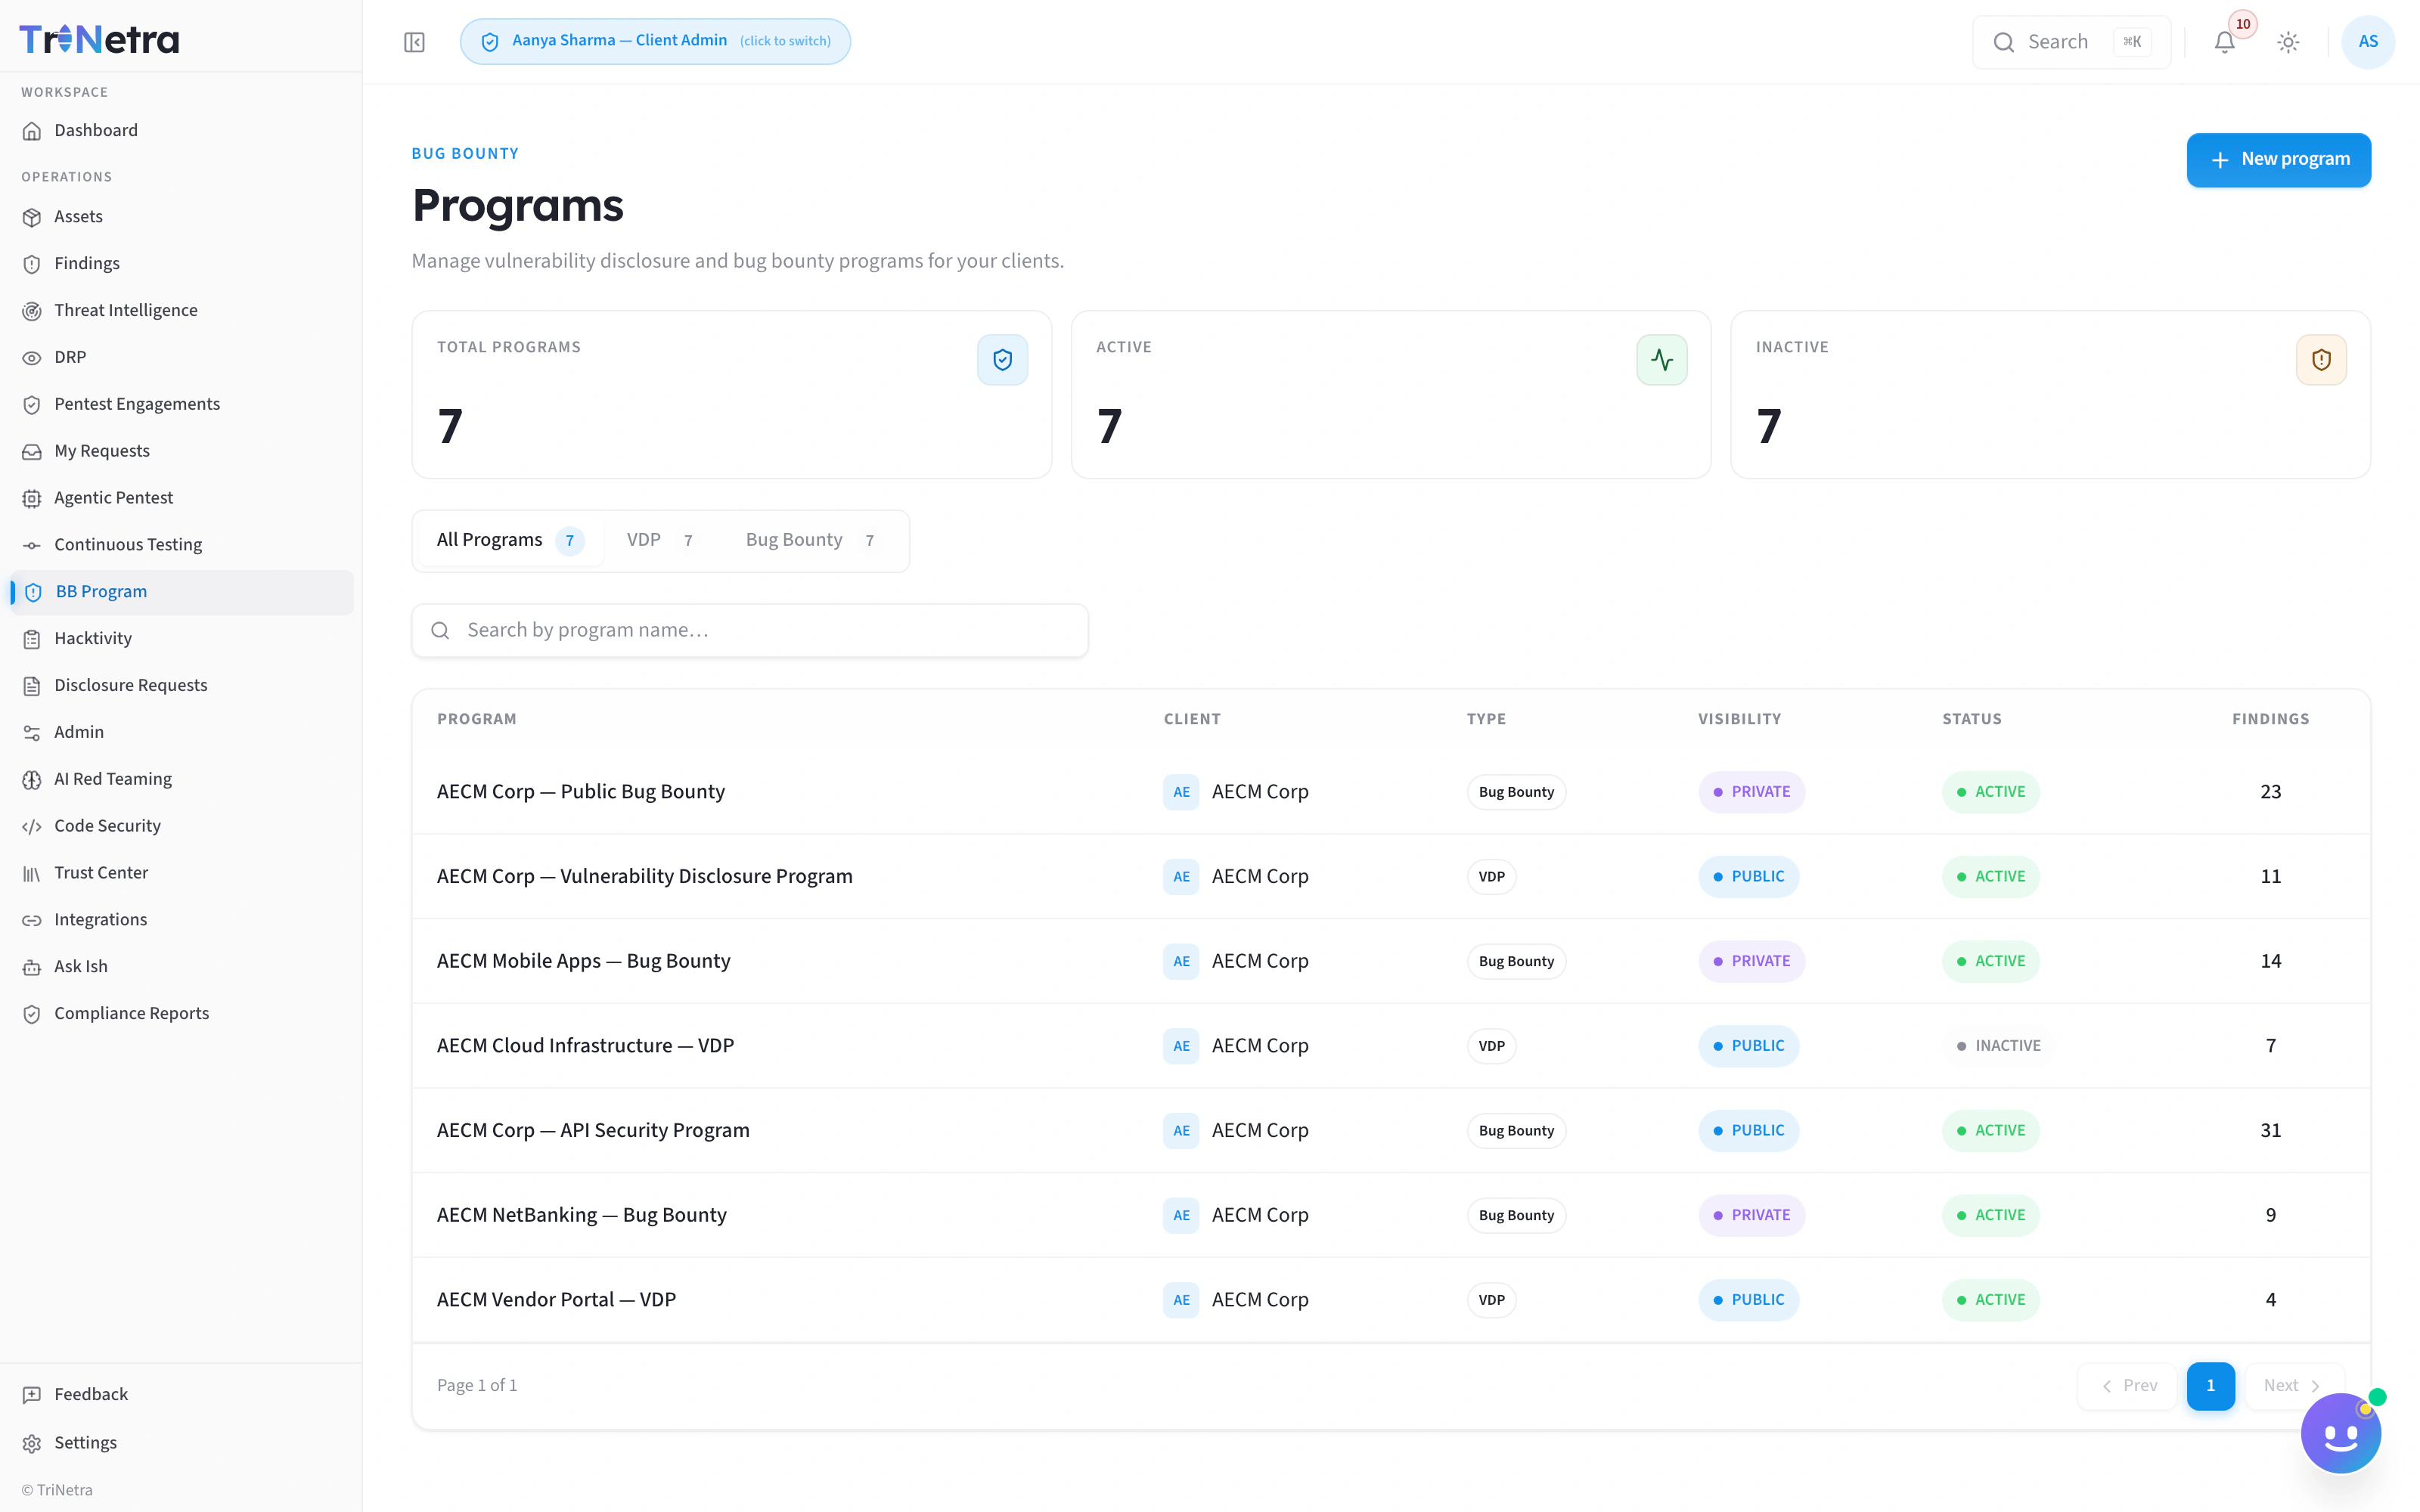Open AECM Corp — Vulnerability Disclosure Program
This screenshot has width=2420, height=1512.
tap(1390, 877)
